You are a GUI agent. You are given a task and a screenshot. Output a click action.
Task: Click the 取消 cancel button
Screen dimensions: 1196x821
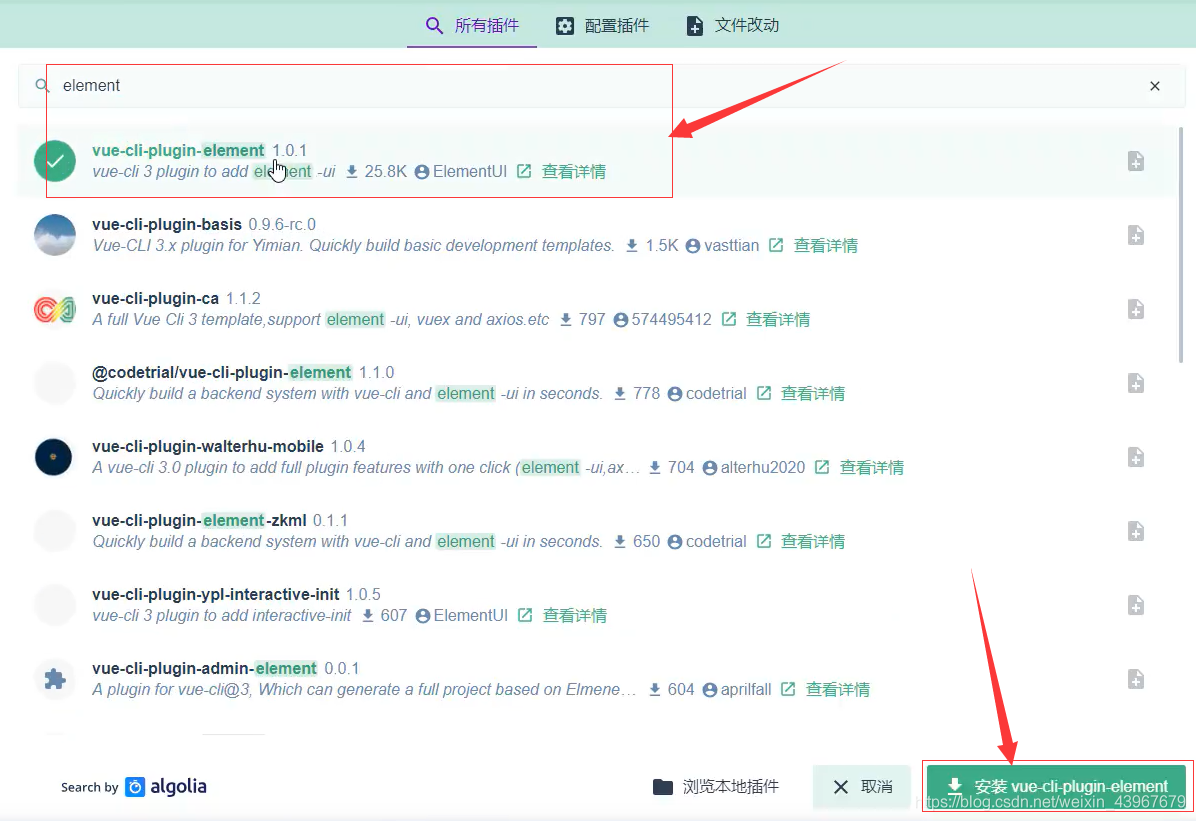tap(863, 787)
